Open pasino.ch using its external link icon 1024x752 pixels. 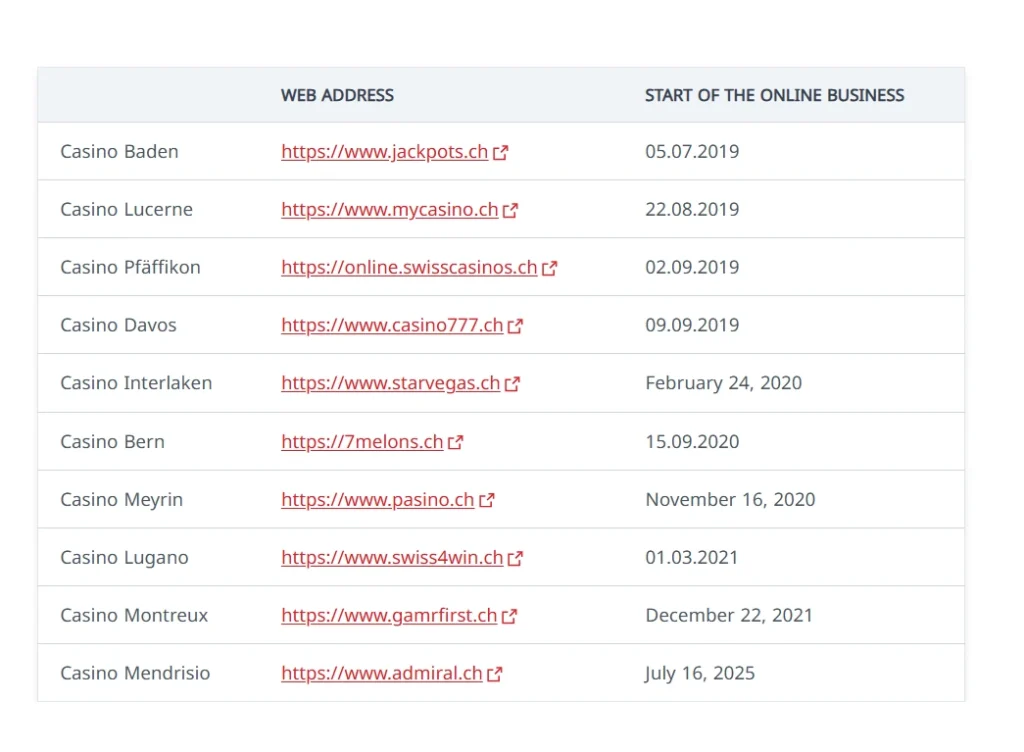[x=488, y=499]
